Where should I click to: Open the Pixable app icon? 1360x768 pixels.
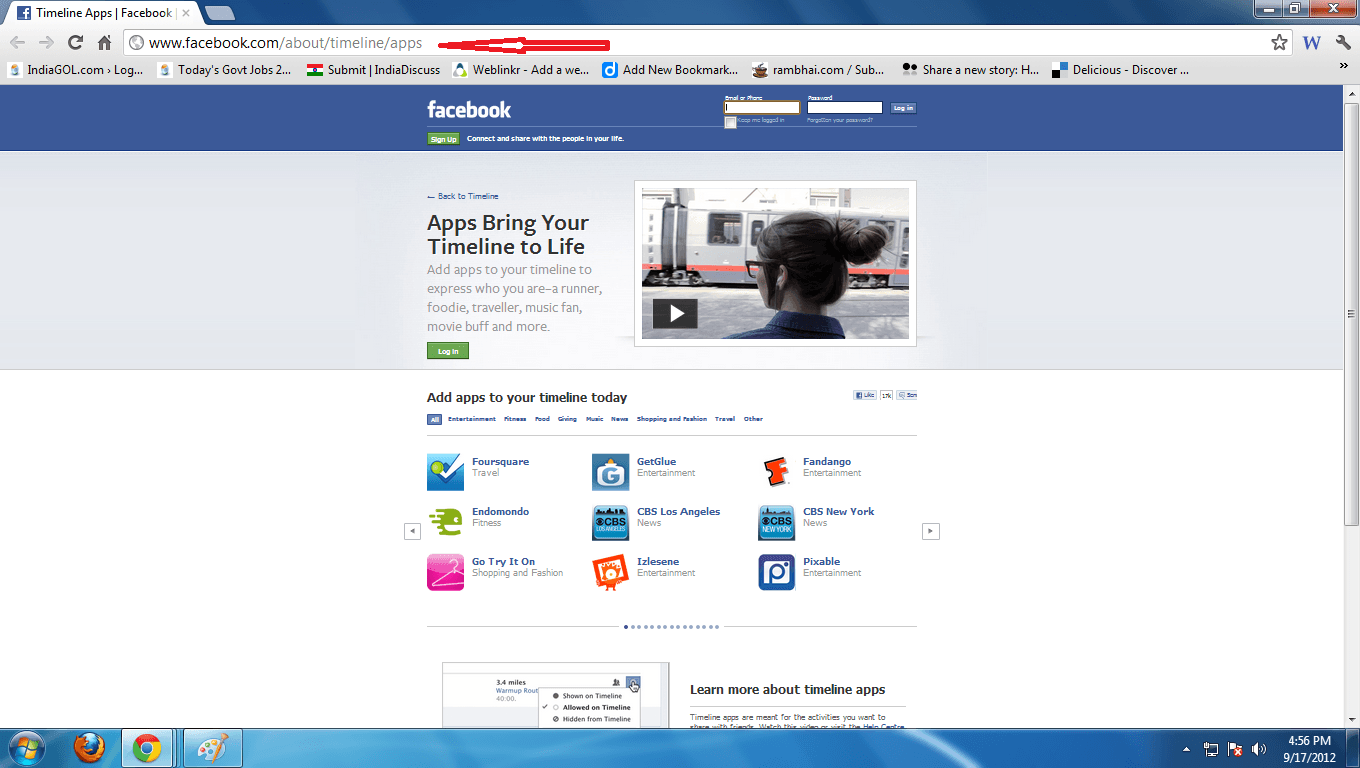coord(776,571)
